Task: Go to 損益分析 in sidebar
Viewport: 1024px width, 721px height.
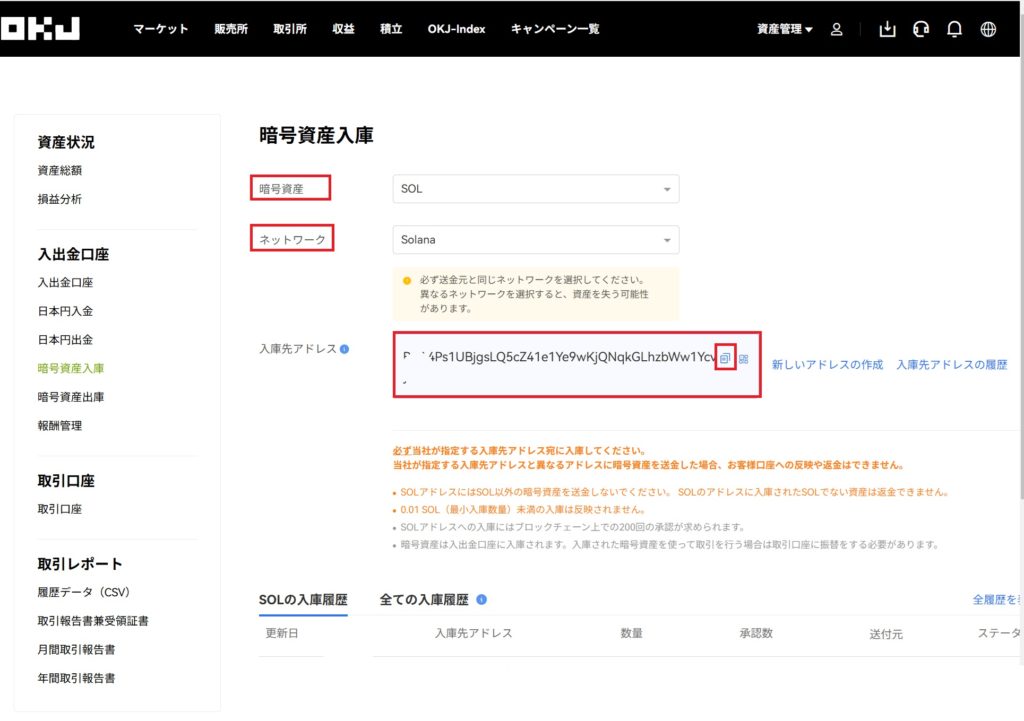Action: click(59, 199)
